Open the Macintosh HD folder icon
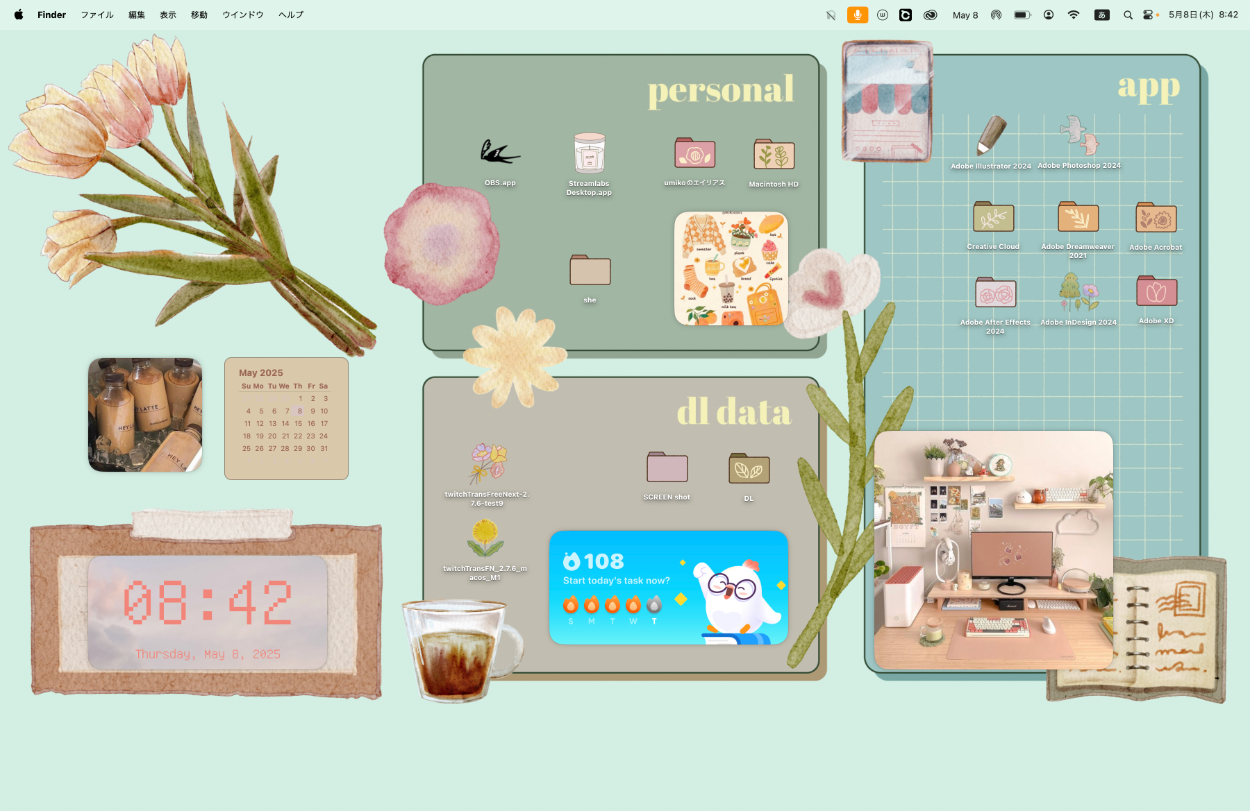The height and width of the screenshot is (811, 1250). coord(773,155)
